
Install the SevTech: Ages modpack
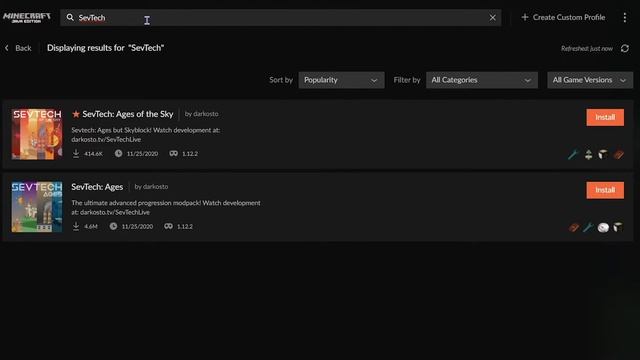(605, 190)
